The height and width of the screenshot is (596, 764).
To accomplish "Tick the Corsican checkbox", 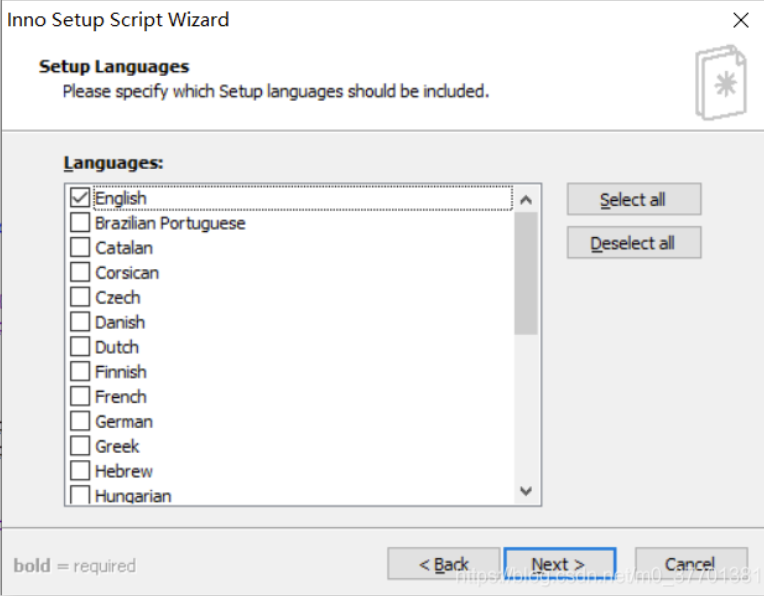I will point(80,272).
